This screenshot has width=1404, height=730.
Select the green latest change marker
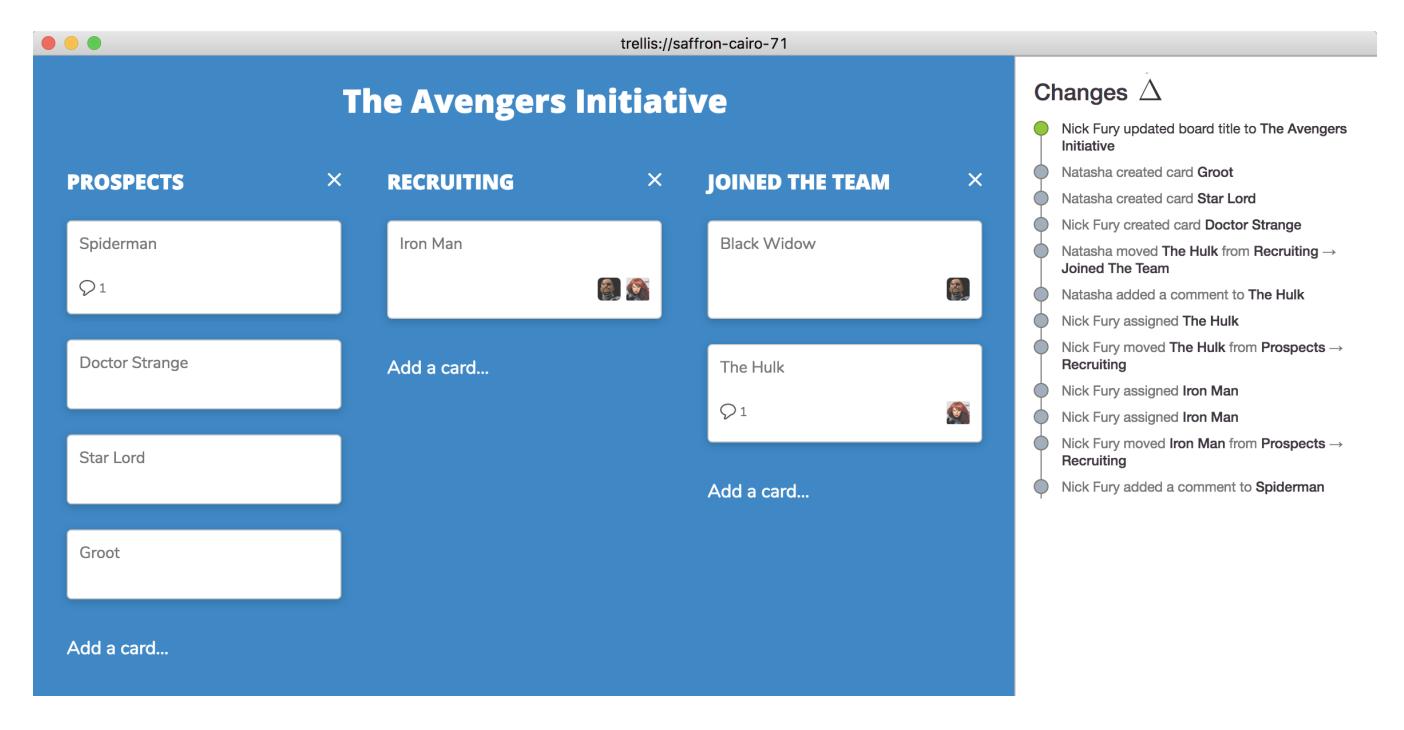pos(1041,129)
